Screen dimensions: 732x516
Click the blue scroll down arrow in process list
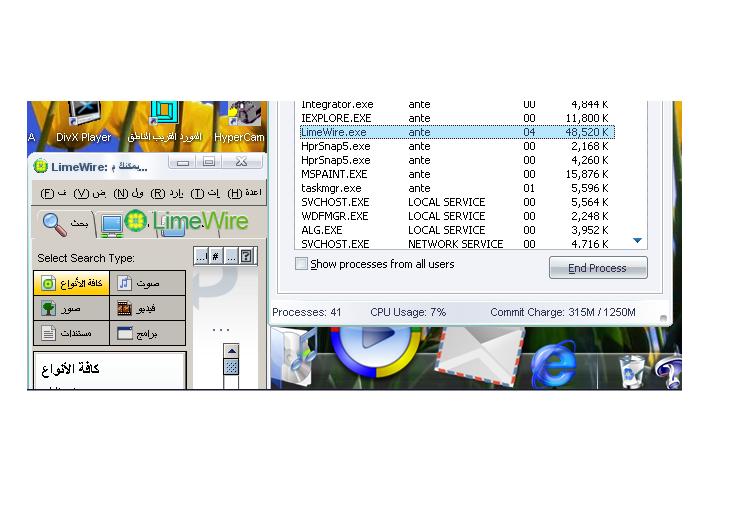637,240
